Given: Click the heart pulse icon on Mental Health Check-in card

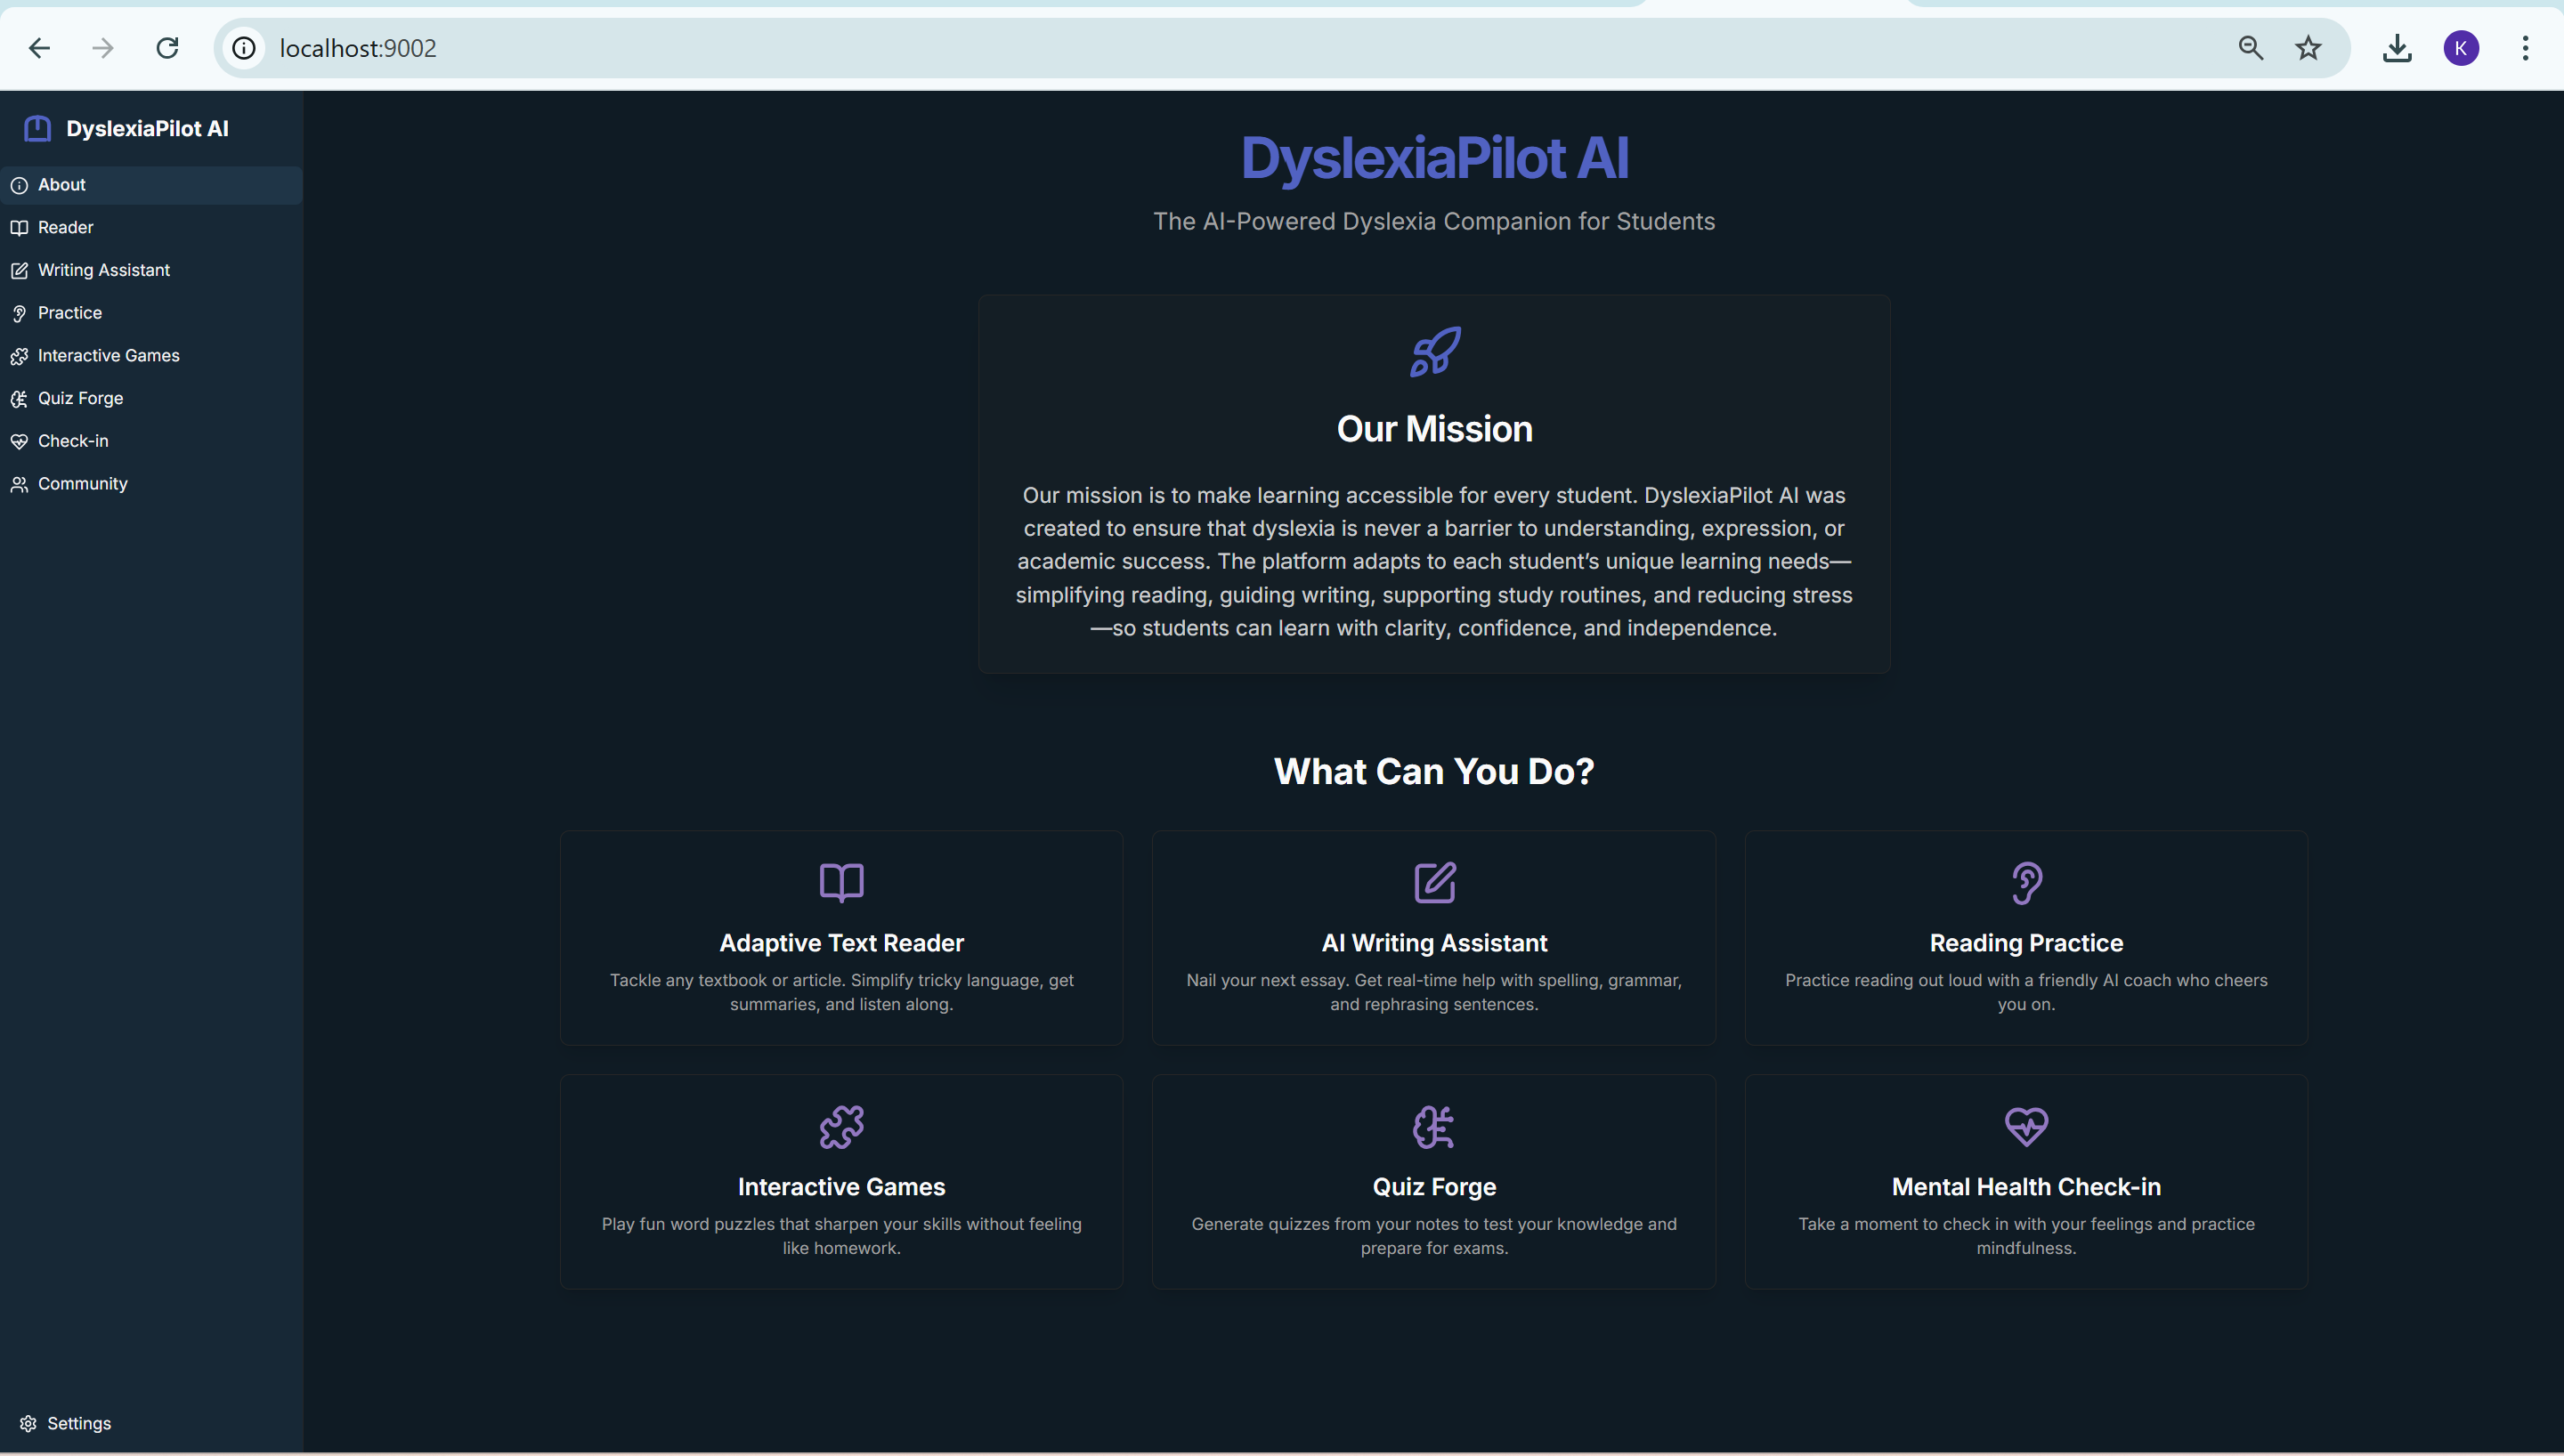Looking at the screenshot, I should point(2026,1127).
